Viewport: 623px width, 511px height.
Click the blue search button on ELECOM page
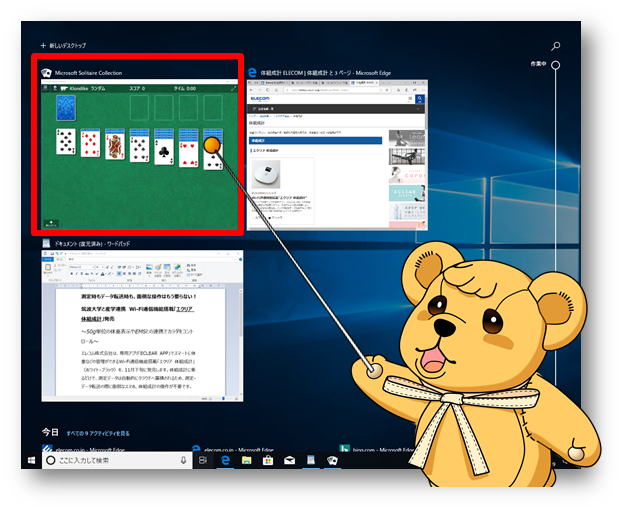coord(420,99)
